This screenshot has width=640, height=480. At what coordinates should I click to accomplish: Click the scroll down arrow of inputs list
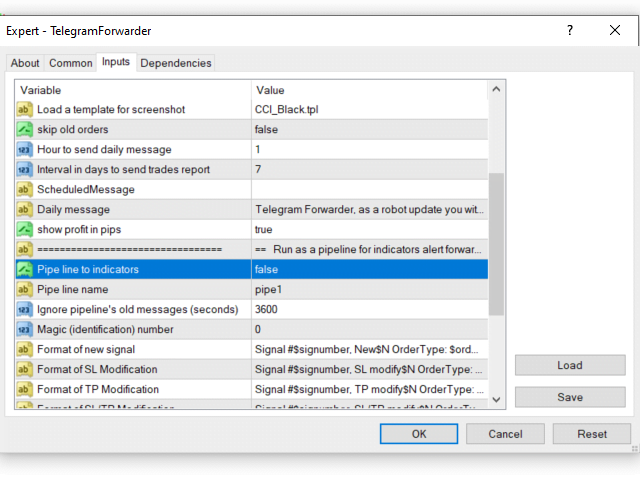(496, 400)
